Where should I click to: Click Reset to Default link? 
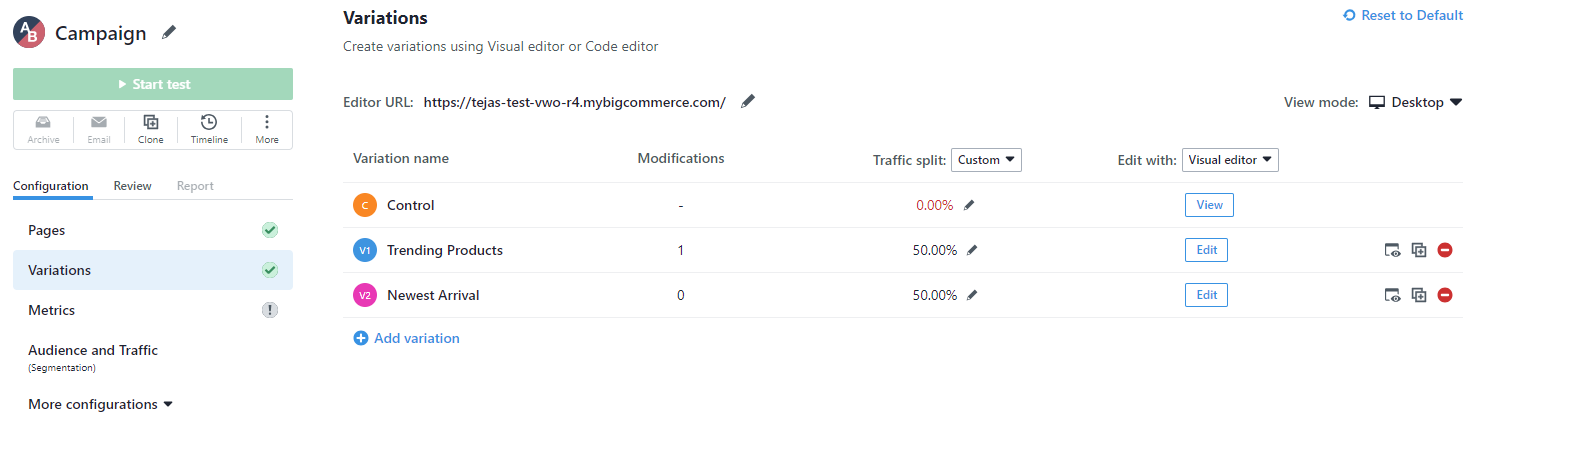pyautogui.click(x=1403, y=15)
